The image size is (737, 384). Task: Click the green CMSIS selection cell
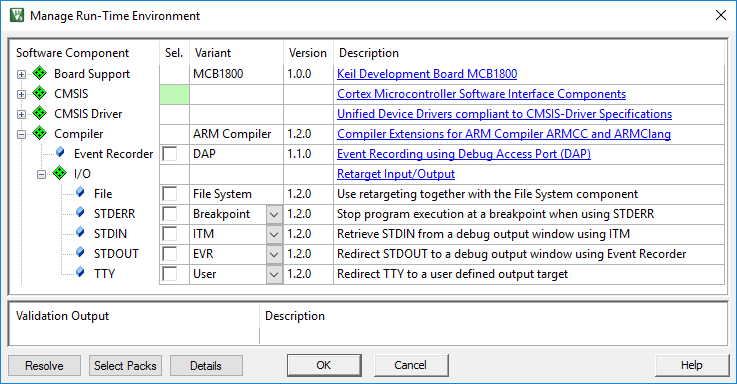(174, 94)
